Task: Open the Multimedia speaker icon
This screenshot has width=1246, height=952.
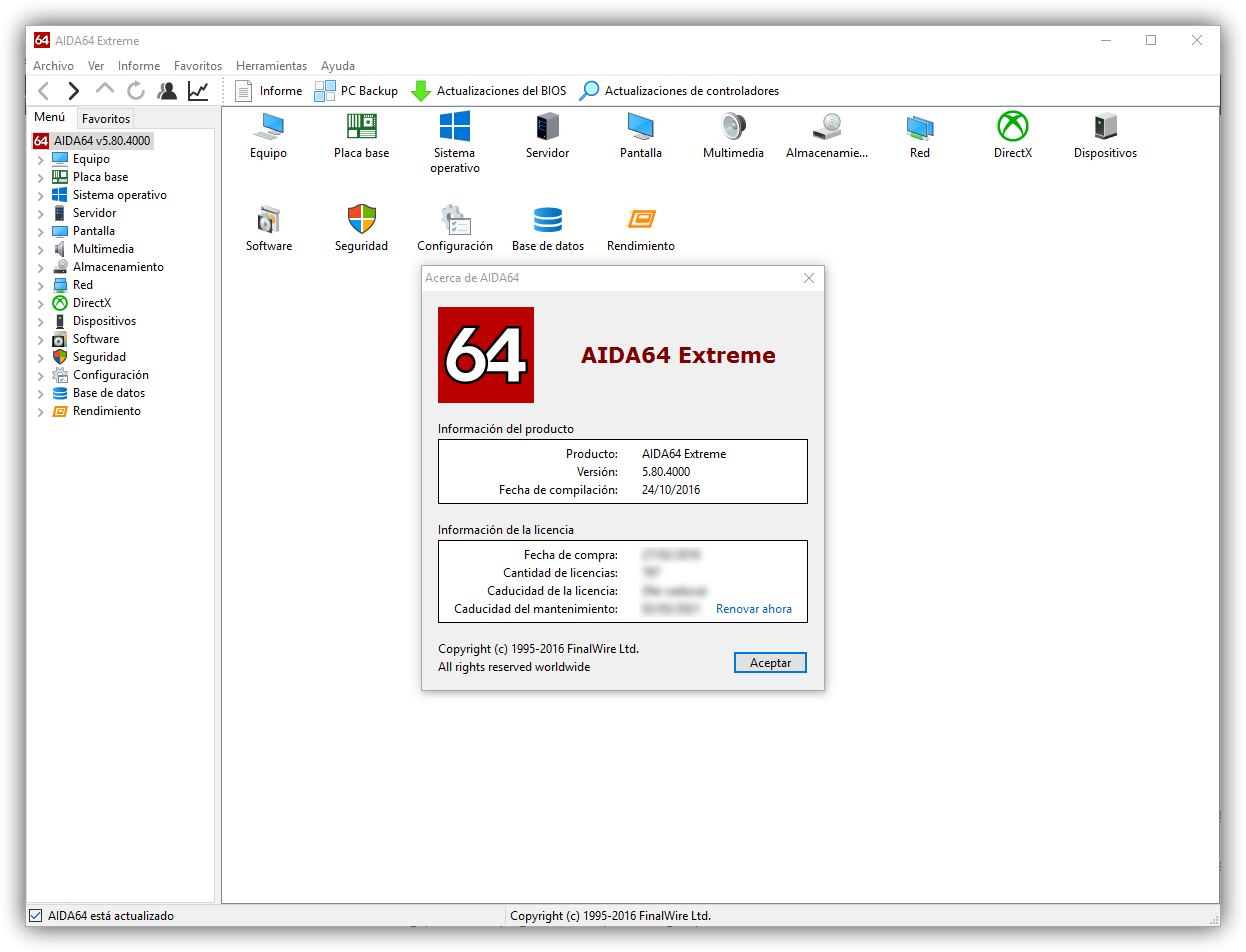Action: coord(733,126)
